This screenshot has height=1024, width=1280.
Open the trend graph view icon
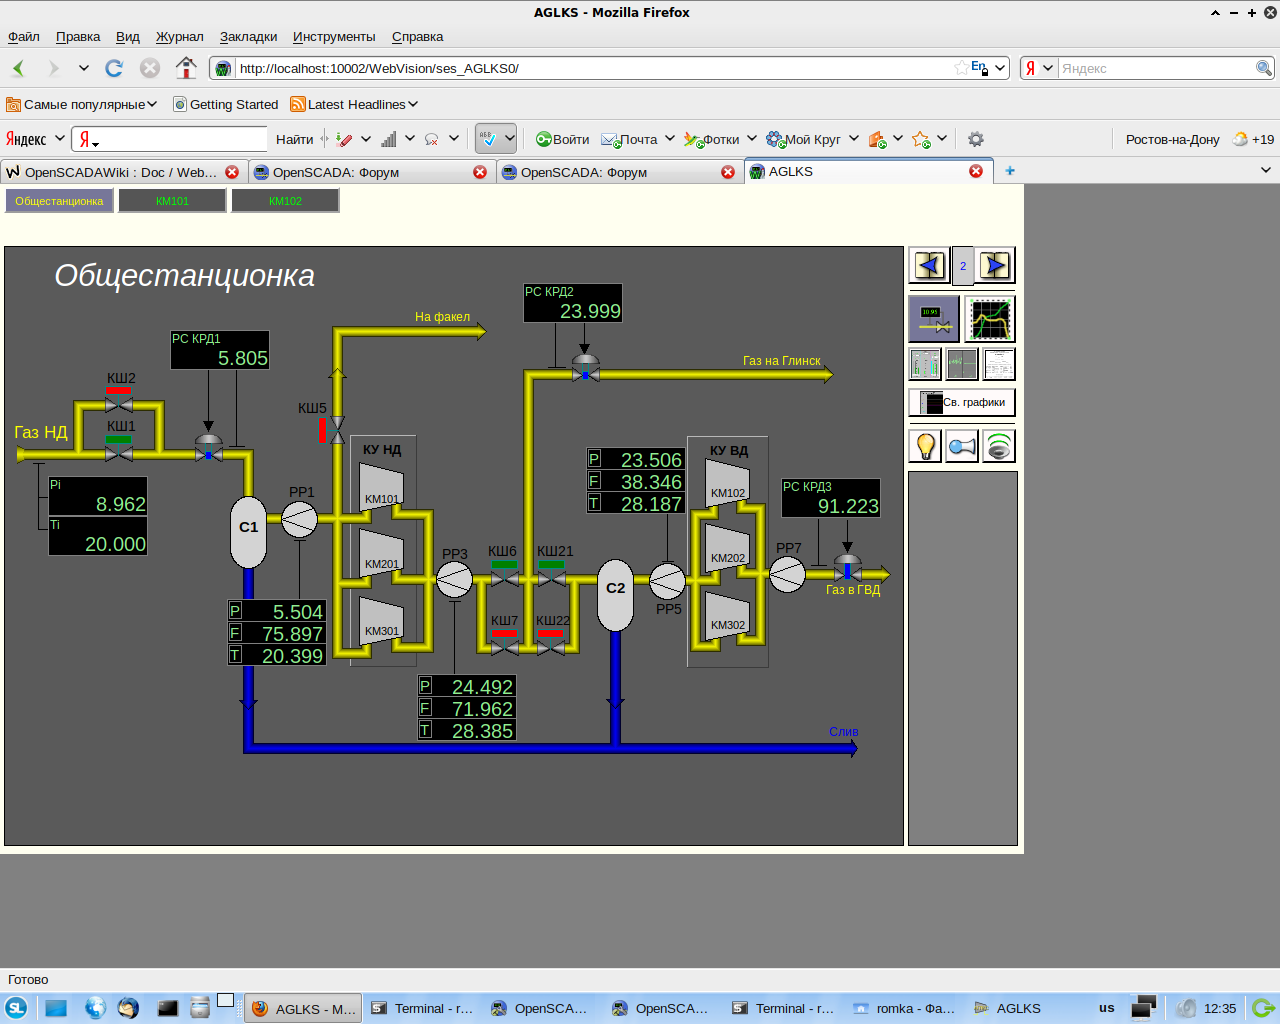(990, 319)
